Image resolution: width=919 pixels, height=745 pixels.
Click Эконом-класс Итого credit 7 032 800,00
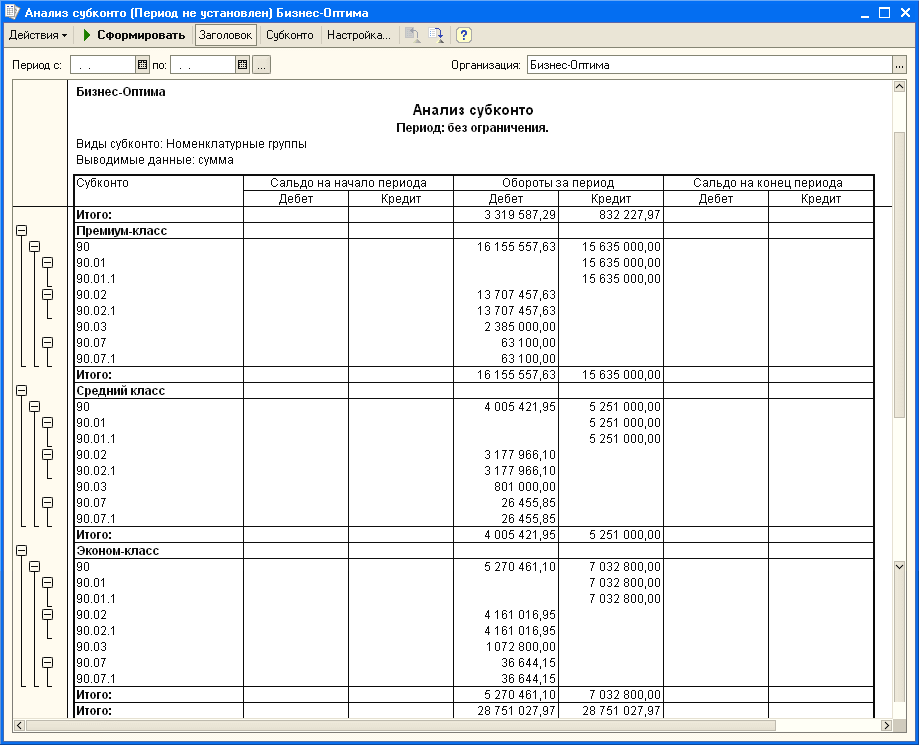click(625, 695)
